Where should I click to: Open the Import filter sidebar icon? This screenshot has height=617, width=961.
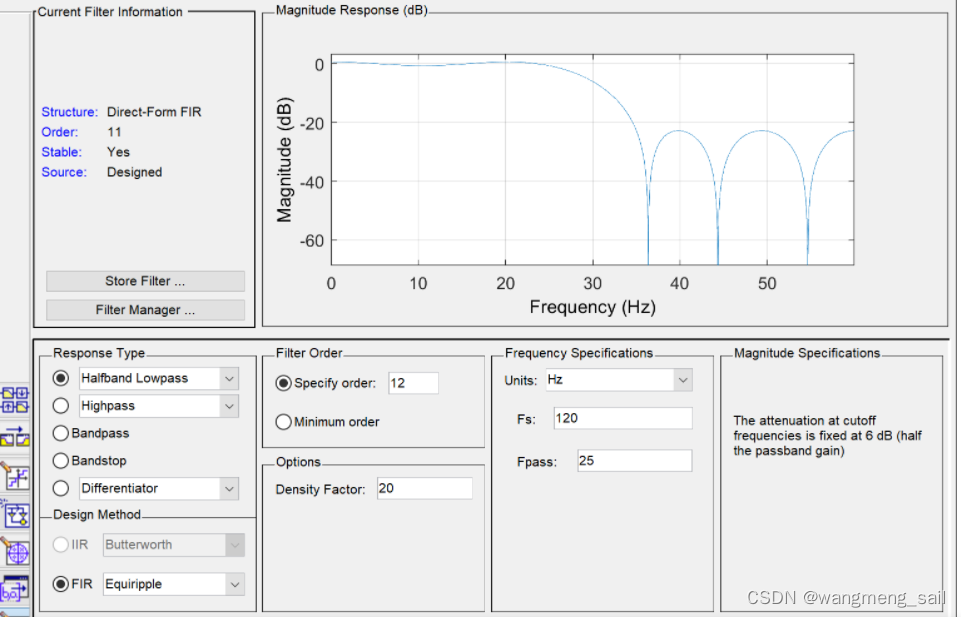click(x=15, y=590)
